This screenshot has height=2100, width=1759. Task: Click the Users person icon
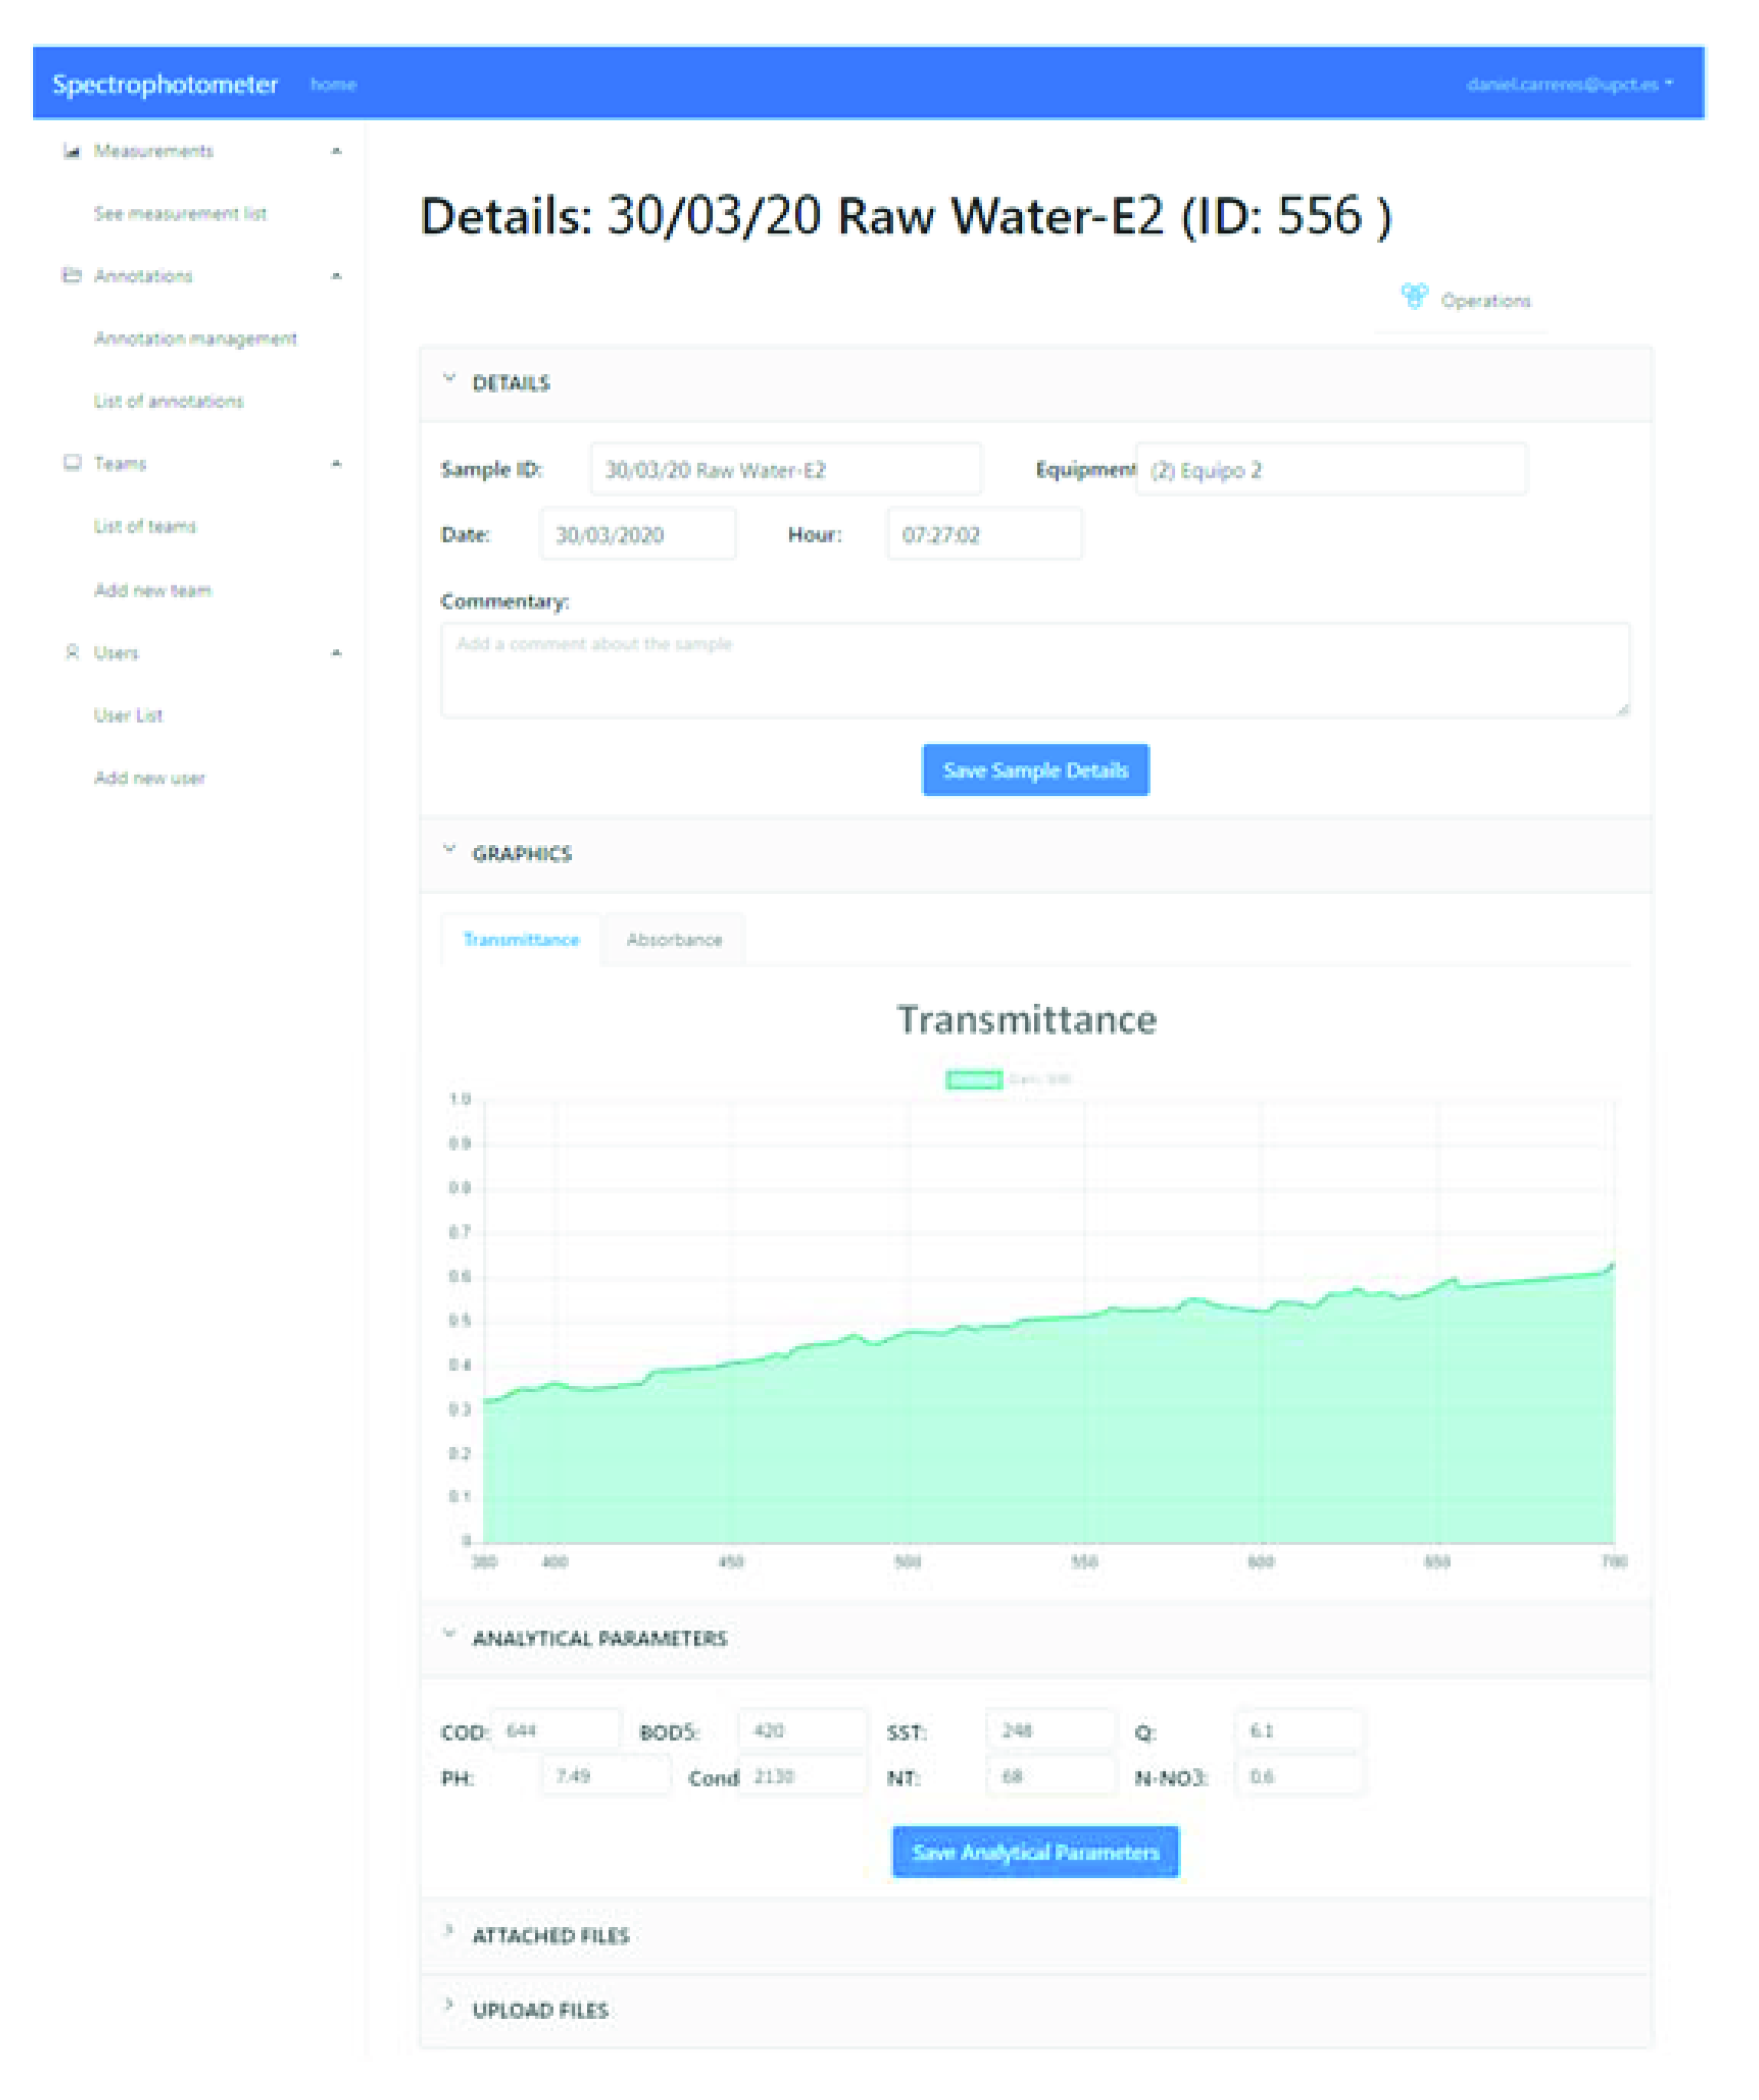(71, 652)
